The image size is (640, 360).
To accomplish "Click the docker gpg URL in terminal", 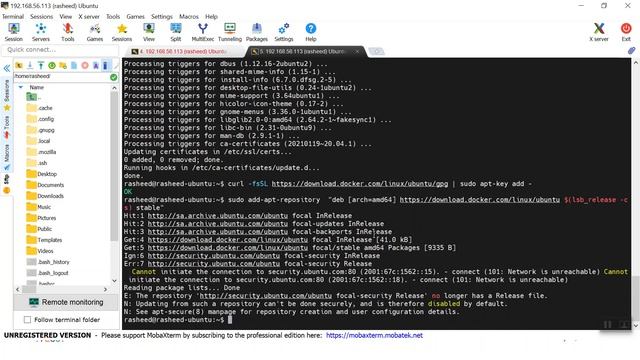I will point(360,184).
